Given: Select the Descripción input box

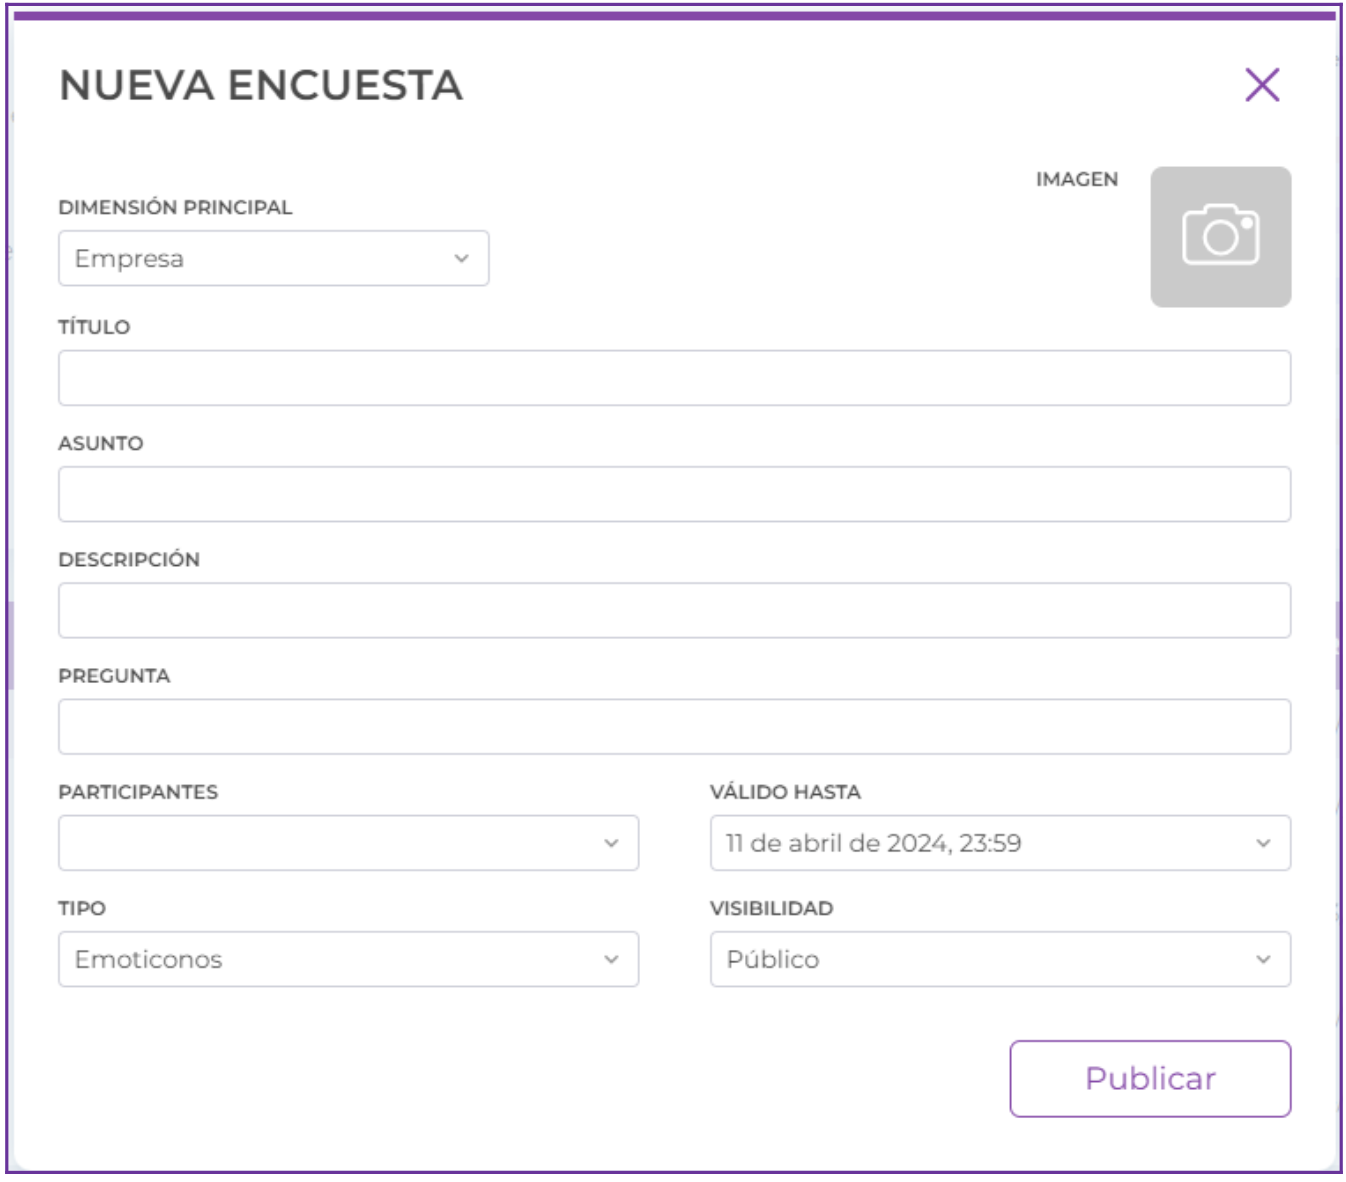Looking at the screenshot, I should 674,610.
